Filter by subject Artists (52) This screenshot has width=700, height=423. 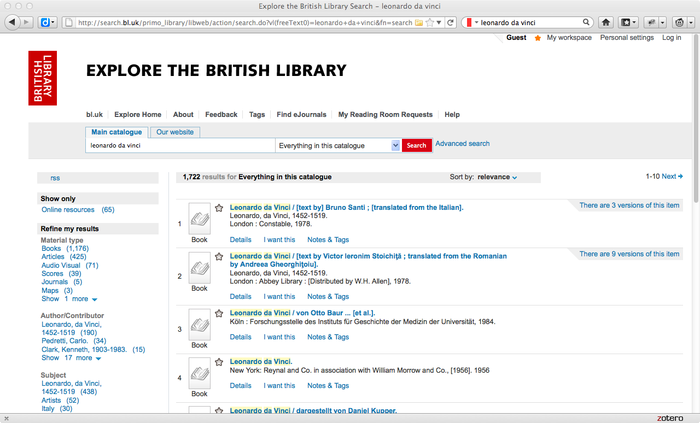[x=60, y=400]
